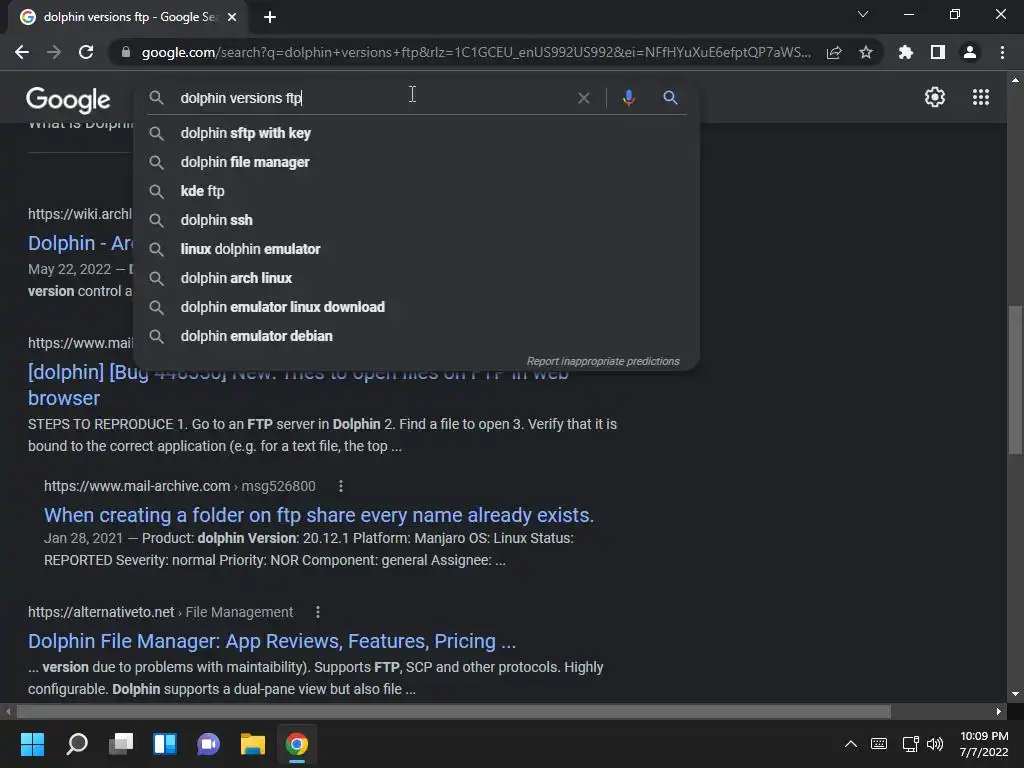Open volume control in system tray
Screen dimensions: 1024x768
pyautogui.click(x=935, y=744)
